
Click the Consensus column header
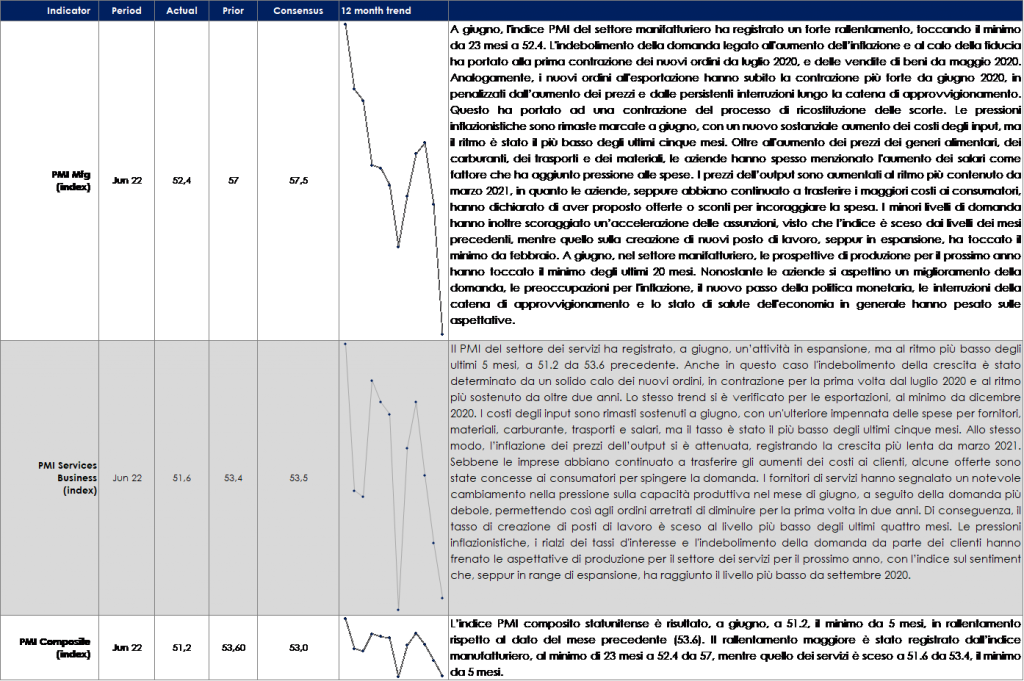[297, 11]
